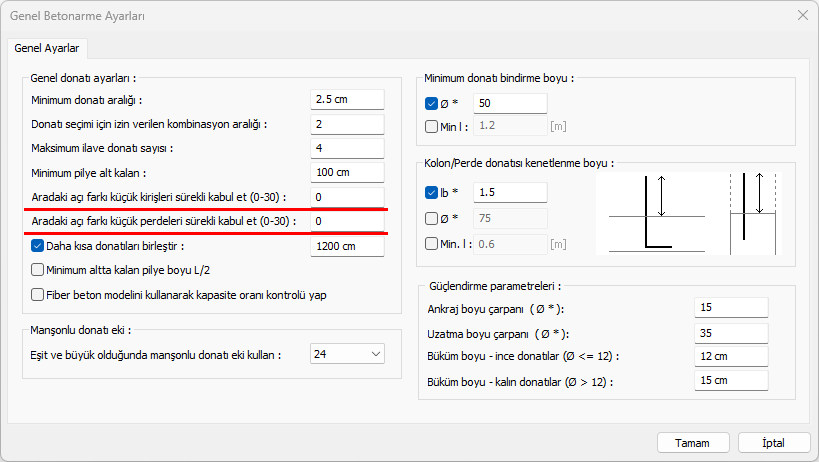The image size is (819, 462).
Task: Switch to the Genel Ayarlar tab
Action: point(48,47)
